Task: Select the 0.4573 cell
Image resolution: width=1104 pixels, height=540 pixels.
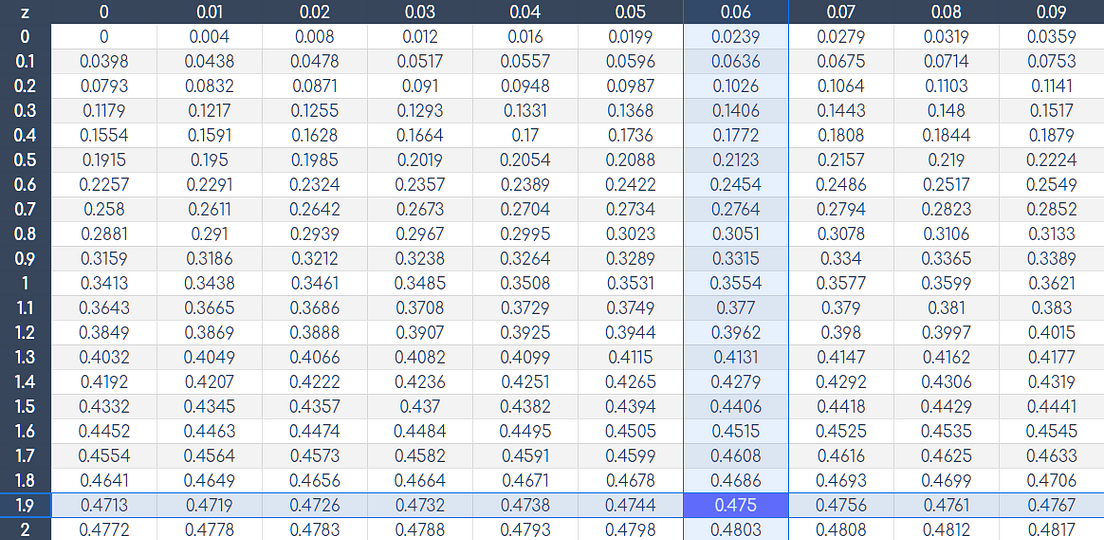Action: [315, 456]
